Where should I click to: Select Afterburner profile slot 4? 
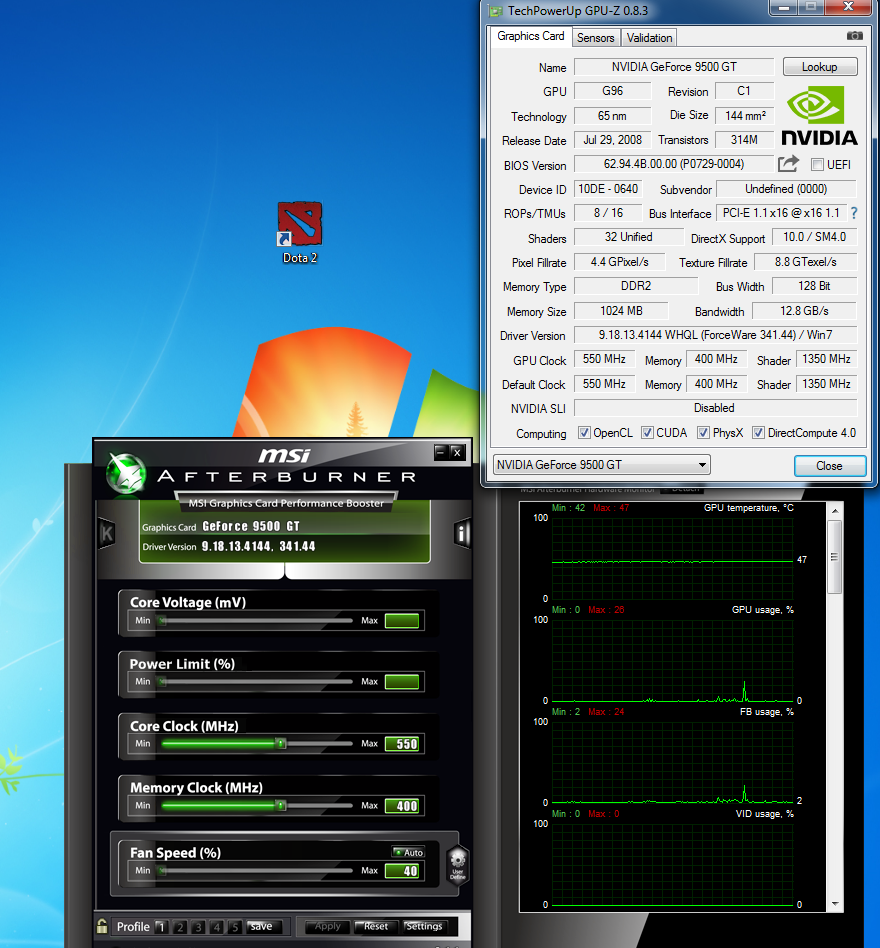click(x=217, y=927)
